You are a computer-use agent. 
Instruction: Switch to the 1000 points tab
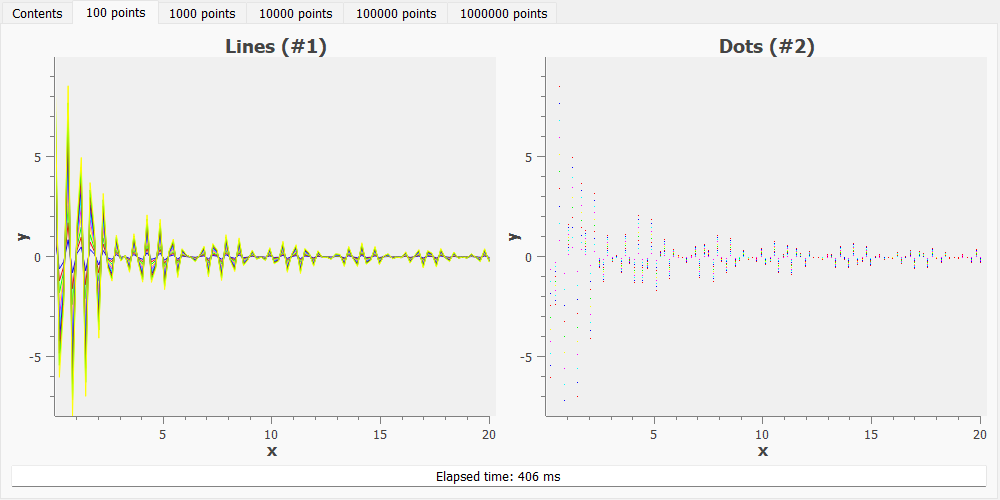point(202,14)
